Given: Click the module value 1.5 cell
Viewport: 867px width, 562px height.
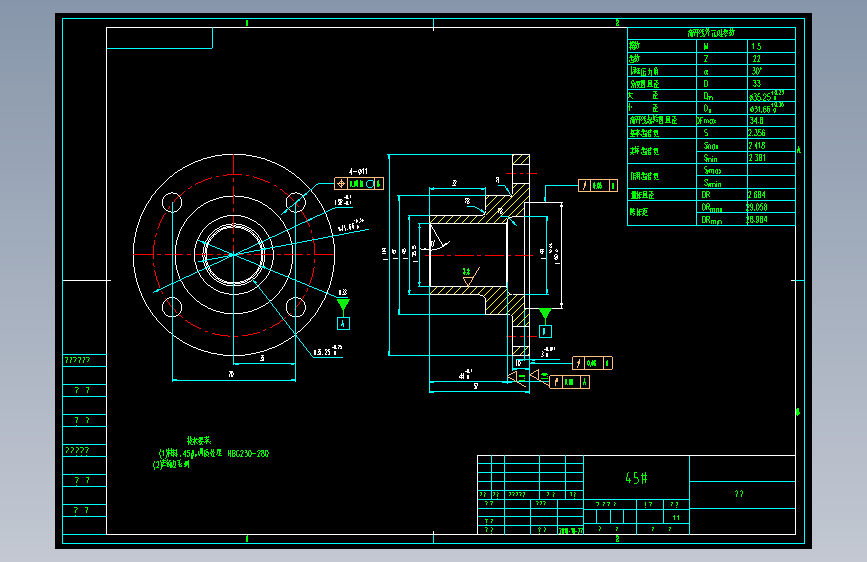Looking at the screenshot, I should pos(771,46).
